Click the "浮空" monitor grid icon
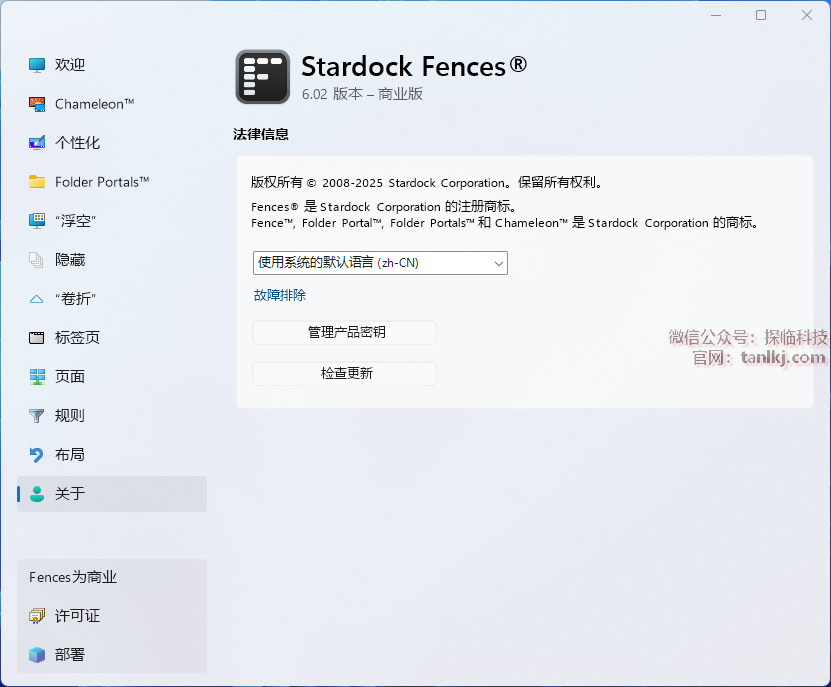The height and width of the screenshot is (687, 831). coord(37,221)
